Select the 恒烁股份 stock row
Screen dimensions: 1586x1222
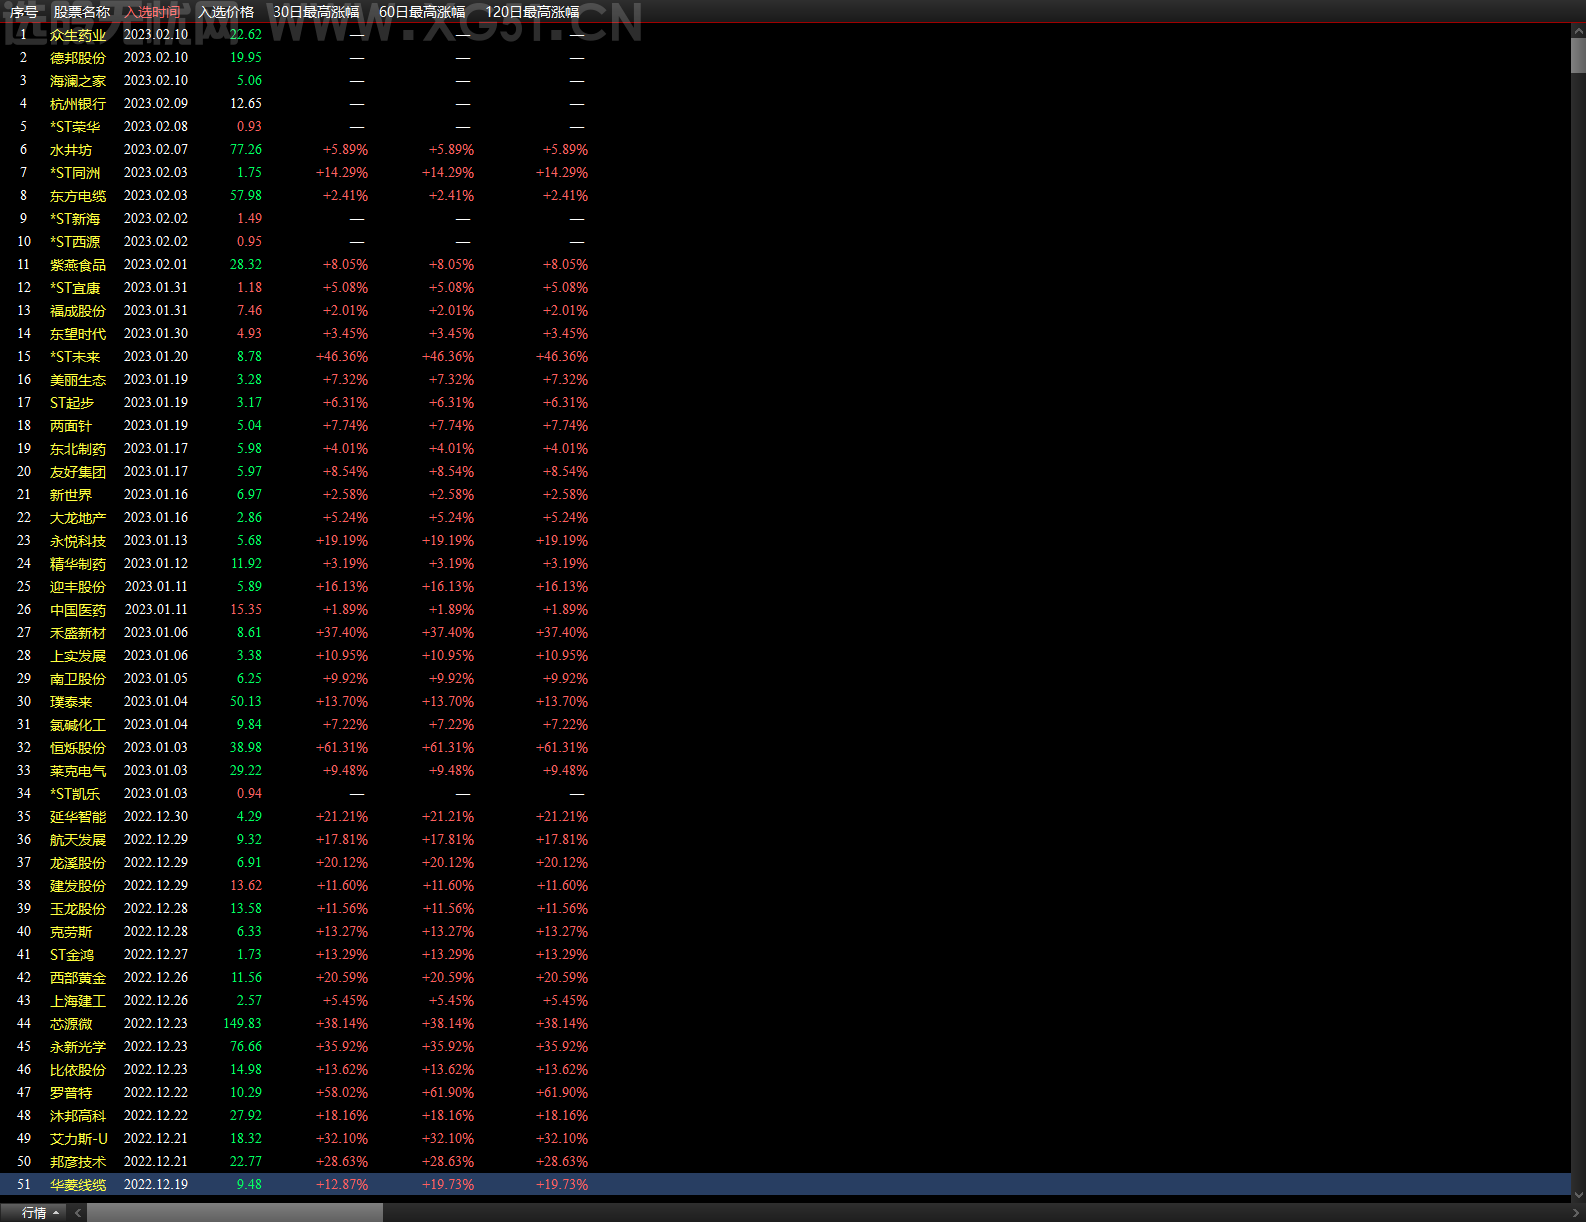coord(785,748)
